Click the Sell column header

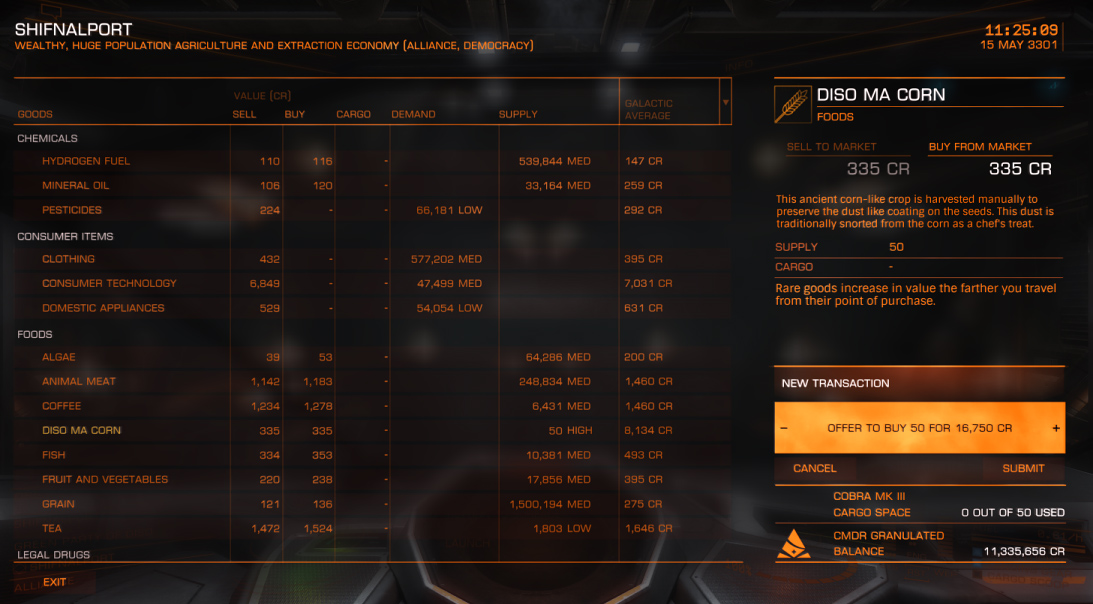pyautogui.click(x=244, y=114)
